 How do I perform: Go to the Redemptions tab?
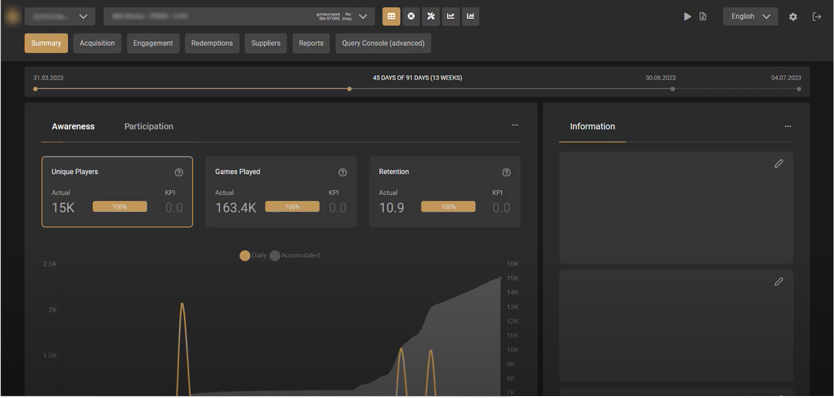tap(212, 43)
